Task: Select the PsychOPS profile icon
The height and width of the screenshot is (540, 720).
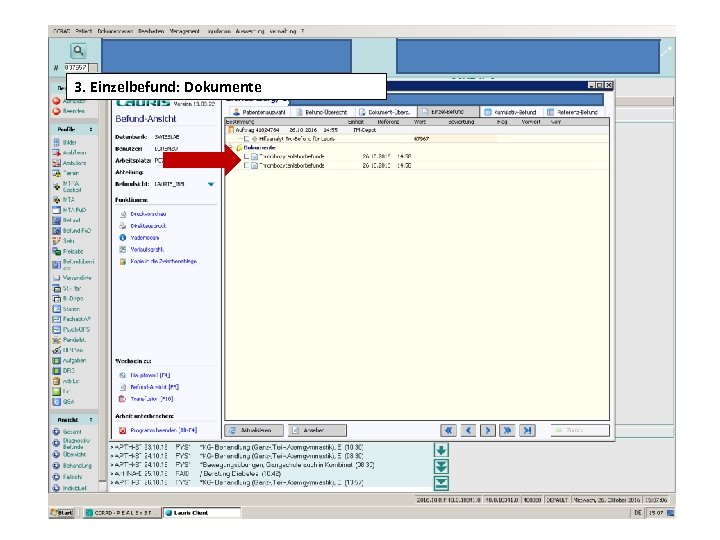Action: [x=56, y=330]
